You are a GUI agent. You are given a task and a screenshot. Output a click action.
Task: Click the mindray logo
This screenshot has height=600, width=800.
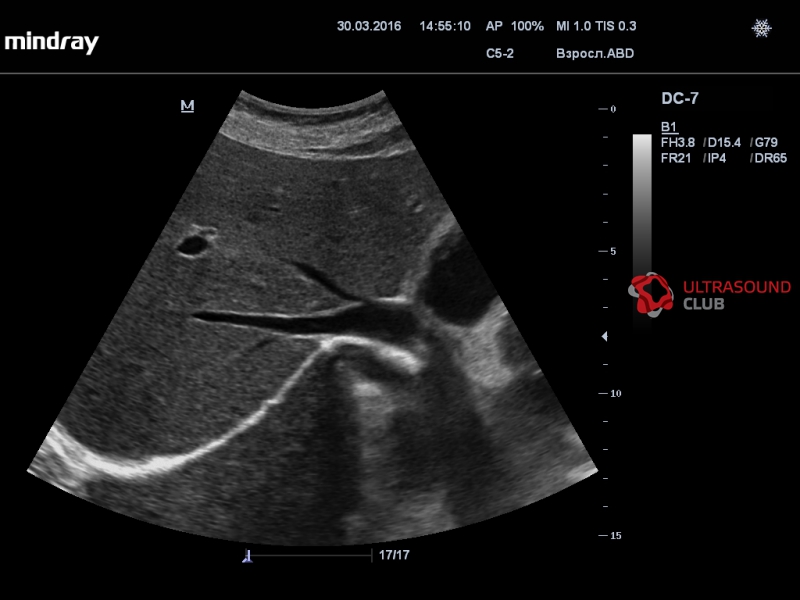(52, 42)
